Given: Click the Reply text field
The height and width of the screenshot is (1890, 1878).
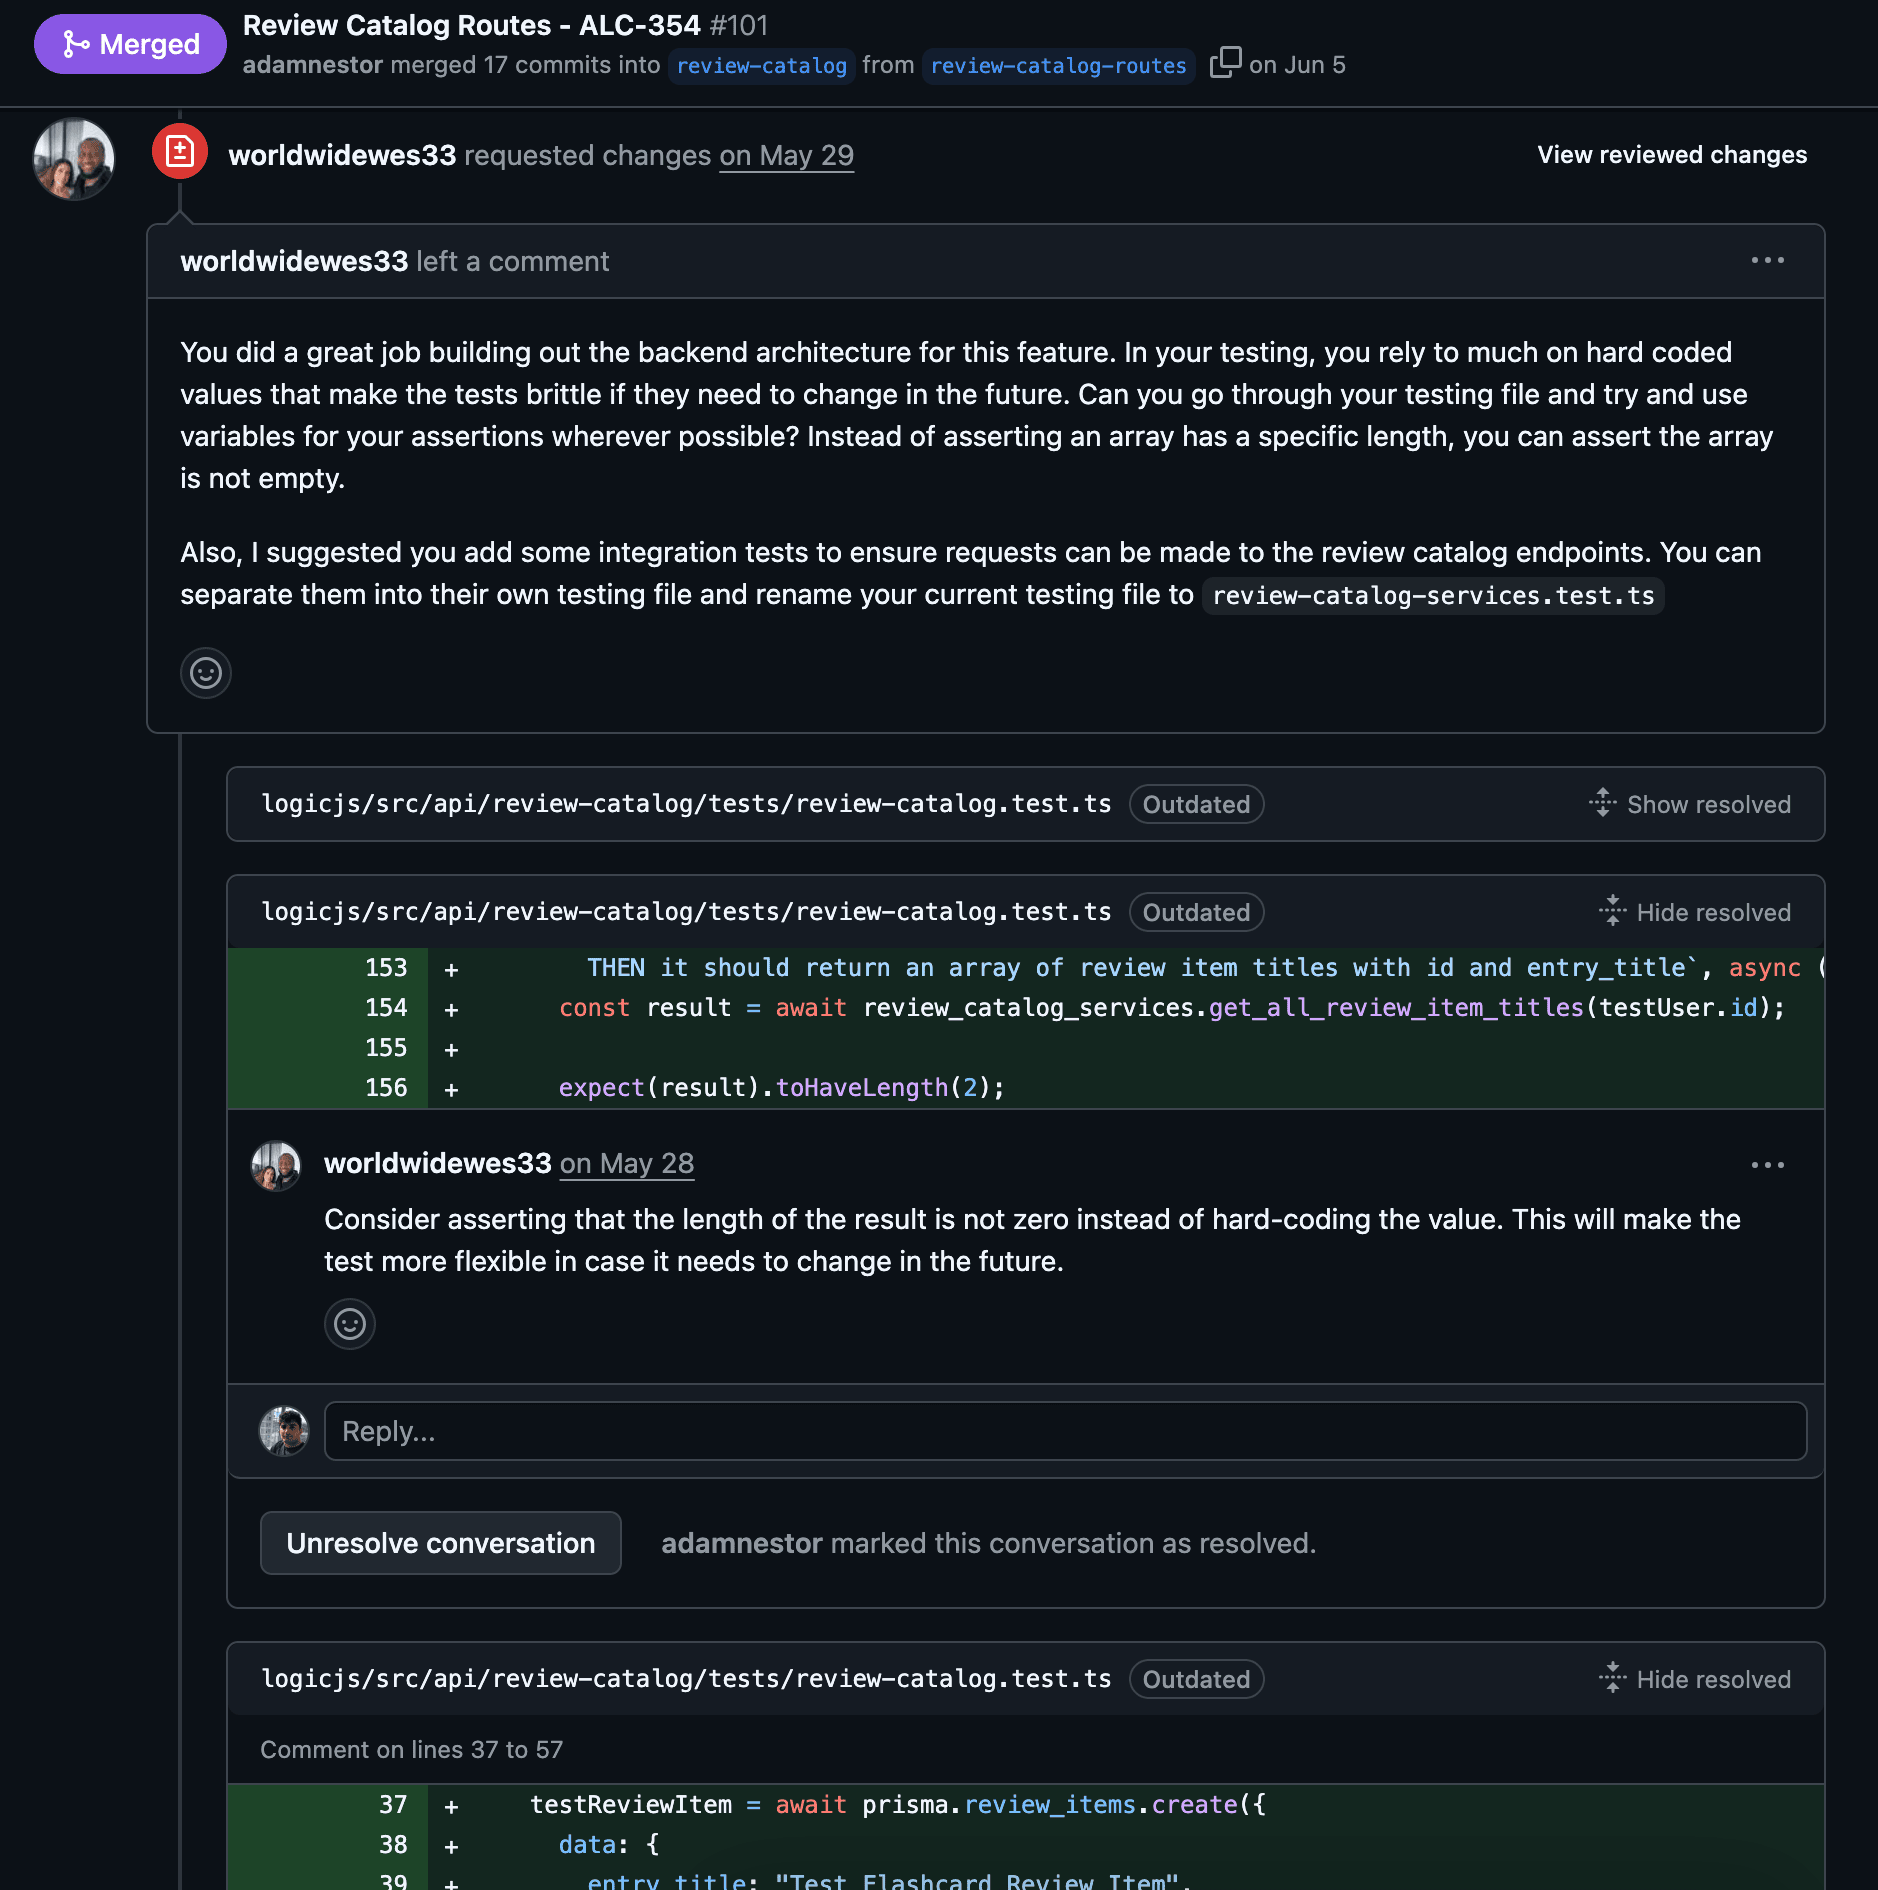Looking at the screenshot, I should (x=1065, y=1431).
